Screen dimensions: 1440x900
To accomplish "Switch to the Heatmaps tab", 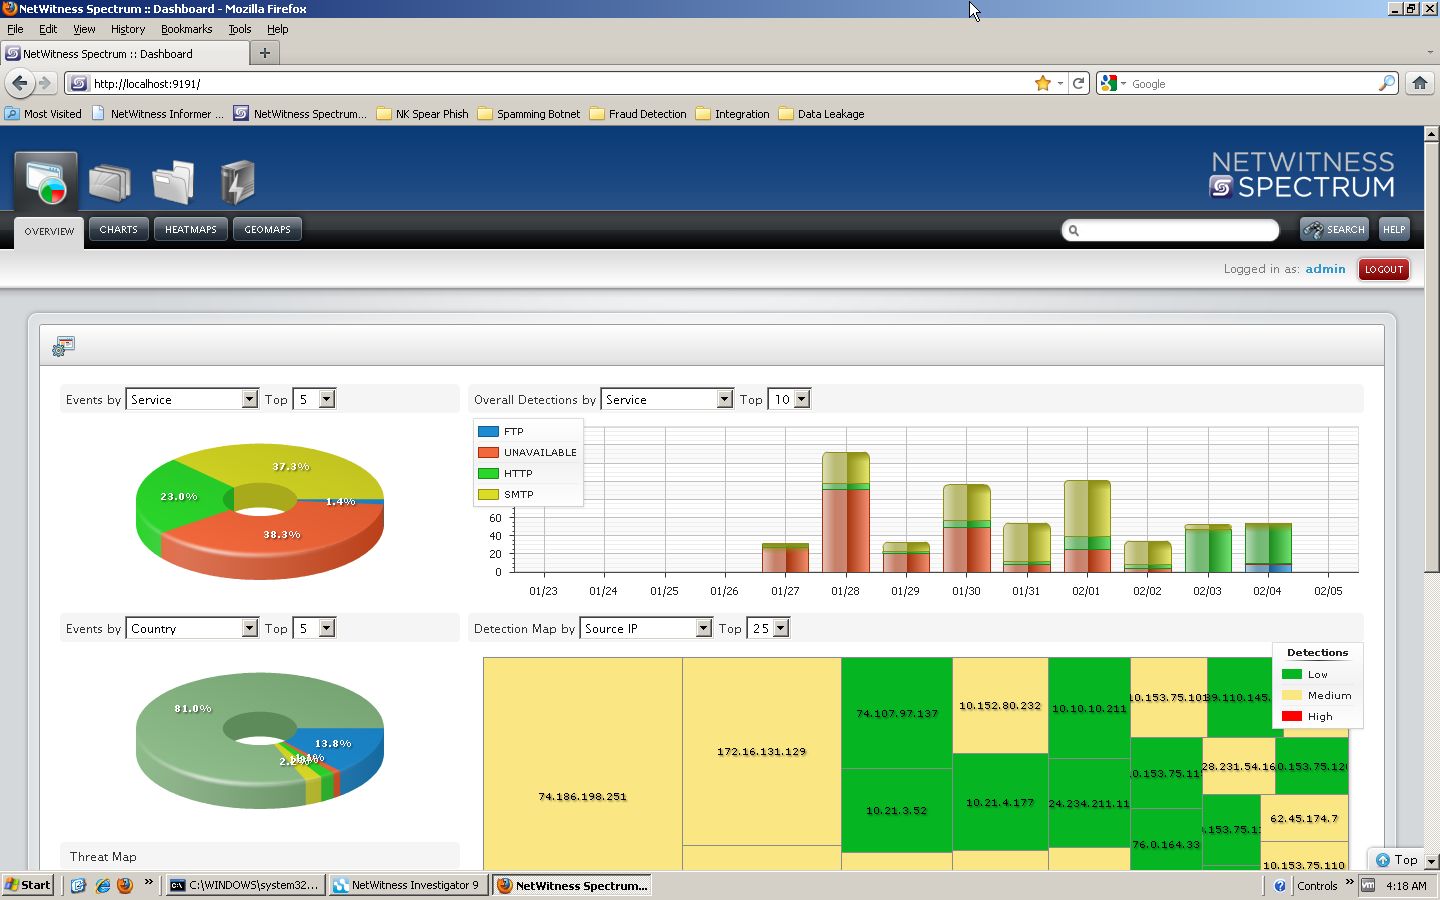I will click(191, 229).
